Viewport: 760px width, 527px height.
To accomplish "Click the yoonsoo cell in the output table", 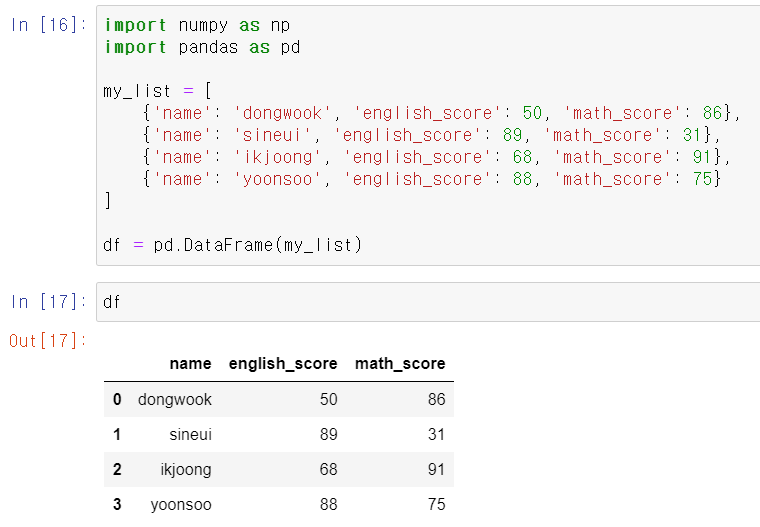I will pos(181,504).
